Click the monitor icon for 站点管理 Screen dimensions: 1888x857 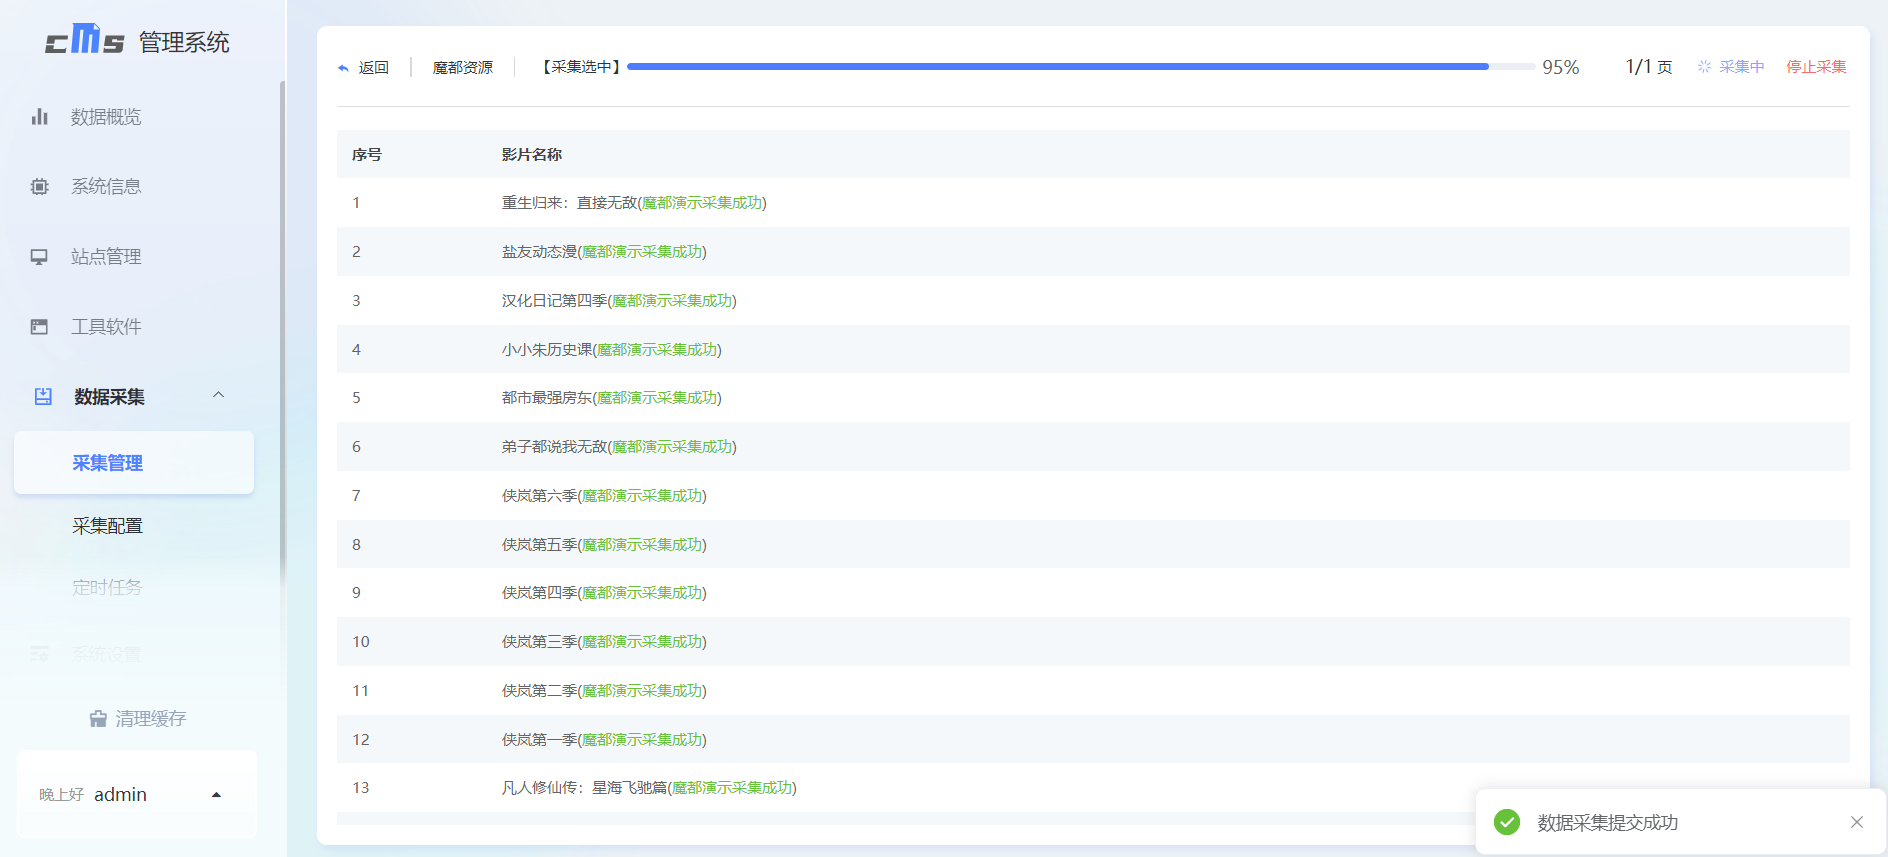40,257
